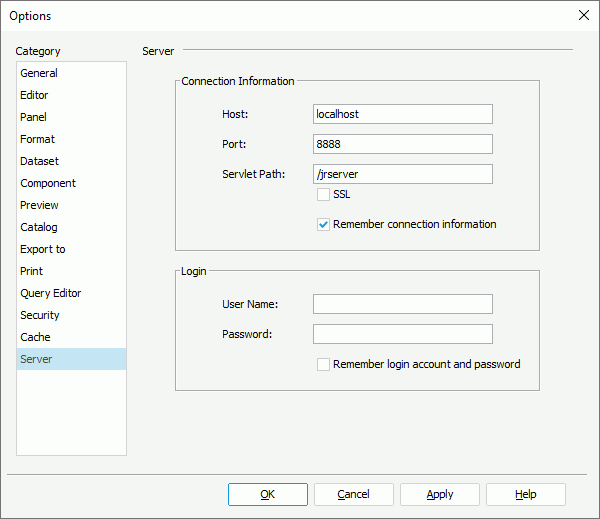Screen dimensions: 600x519
Task: Select the Print category
Action: 71,271
